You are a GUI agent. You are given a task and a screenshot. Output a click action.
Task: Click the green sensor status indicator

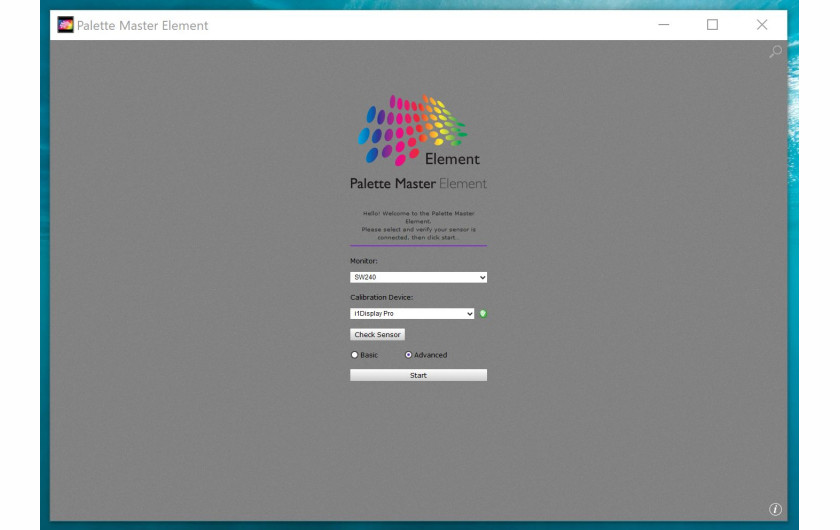(483, 313)
